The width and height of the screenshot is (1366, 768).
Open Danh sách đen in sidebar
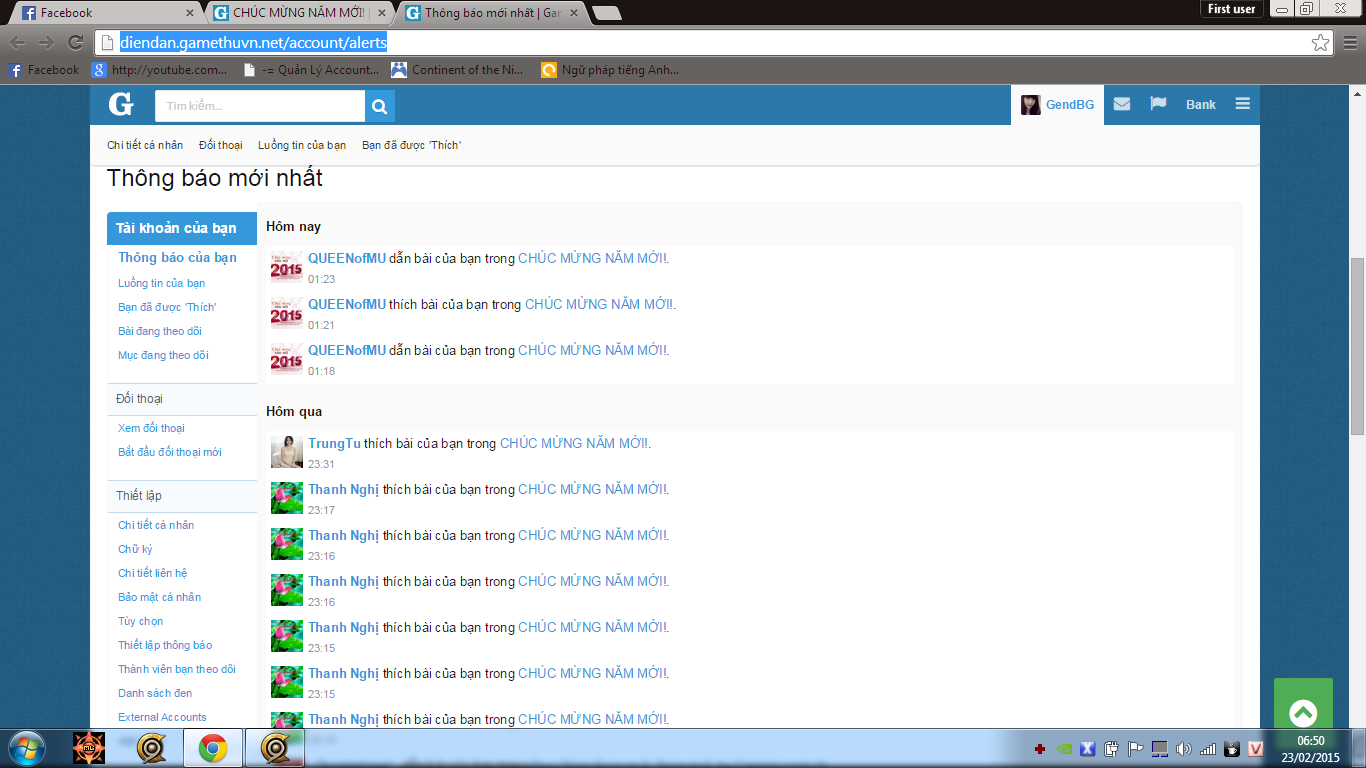point(155,693)
